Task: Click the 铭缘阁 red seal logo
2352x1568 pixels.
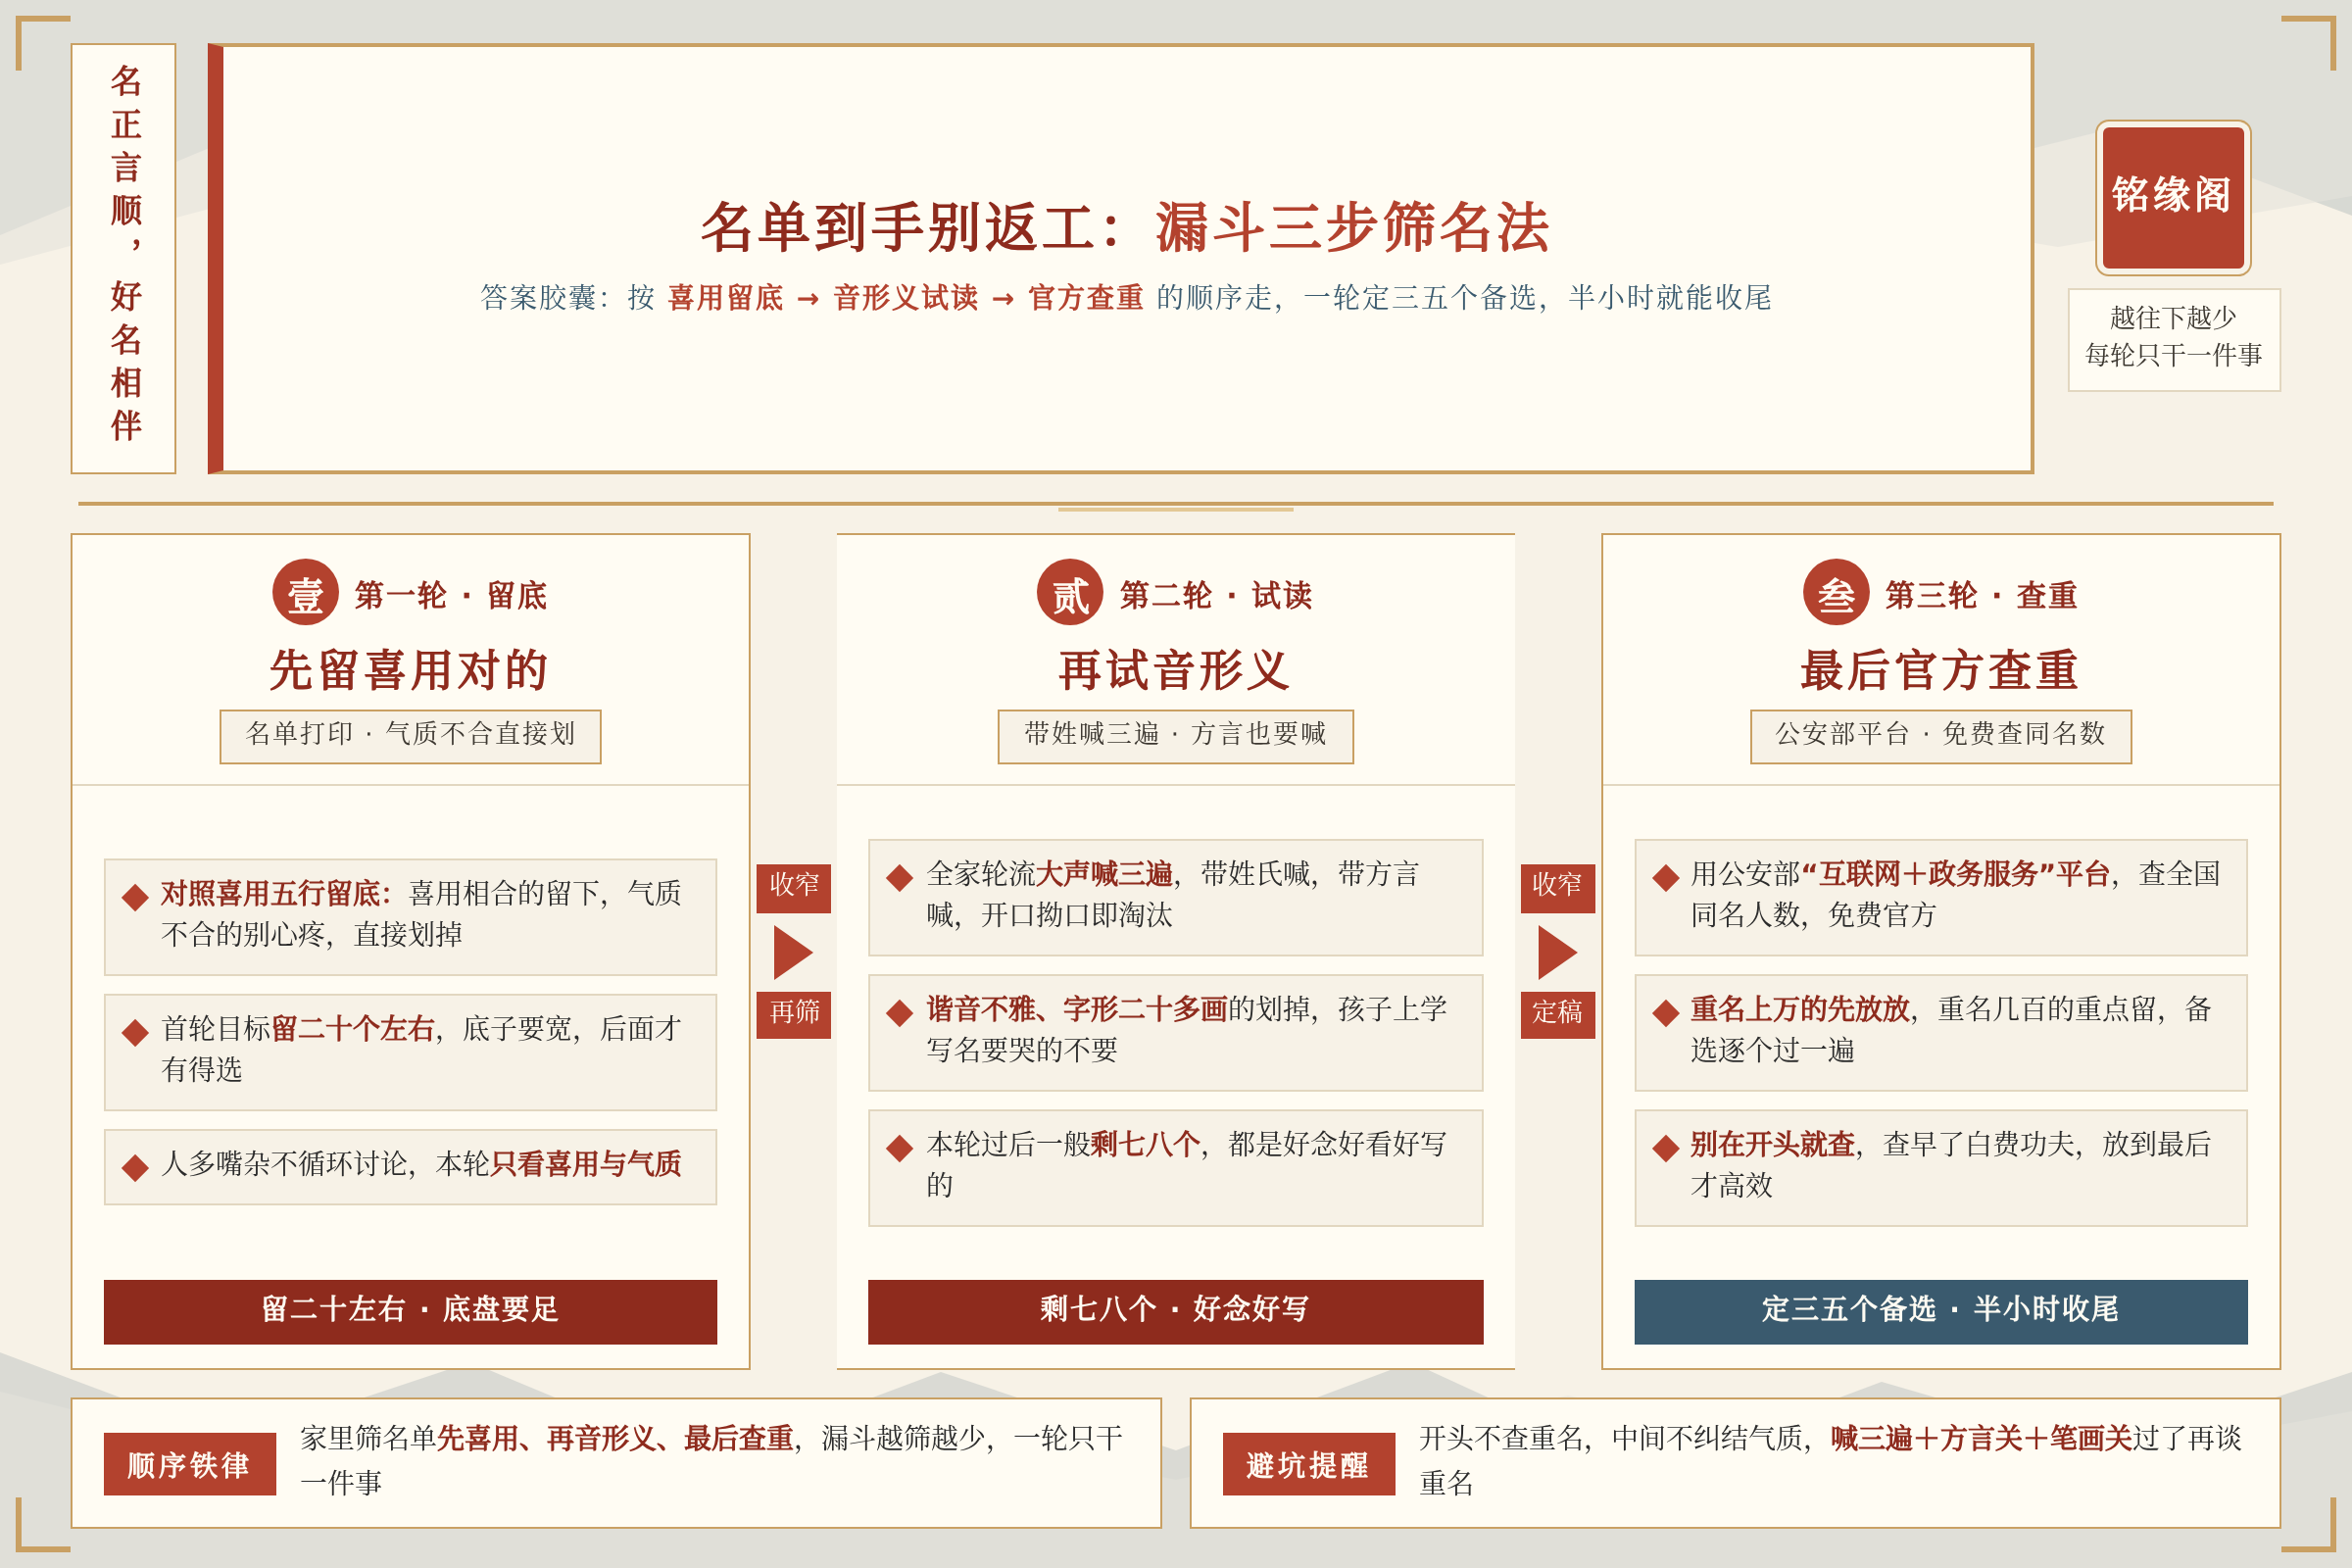Action: [2173, 198]
